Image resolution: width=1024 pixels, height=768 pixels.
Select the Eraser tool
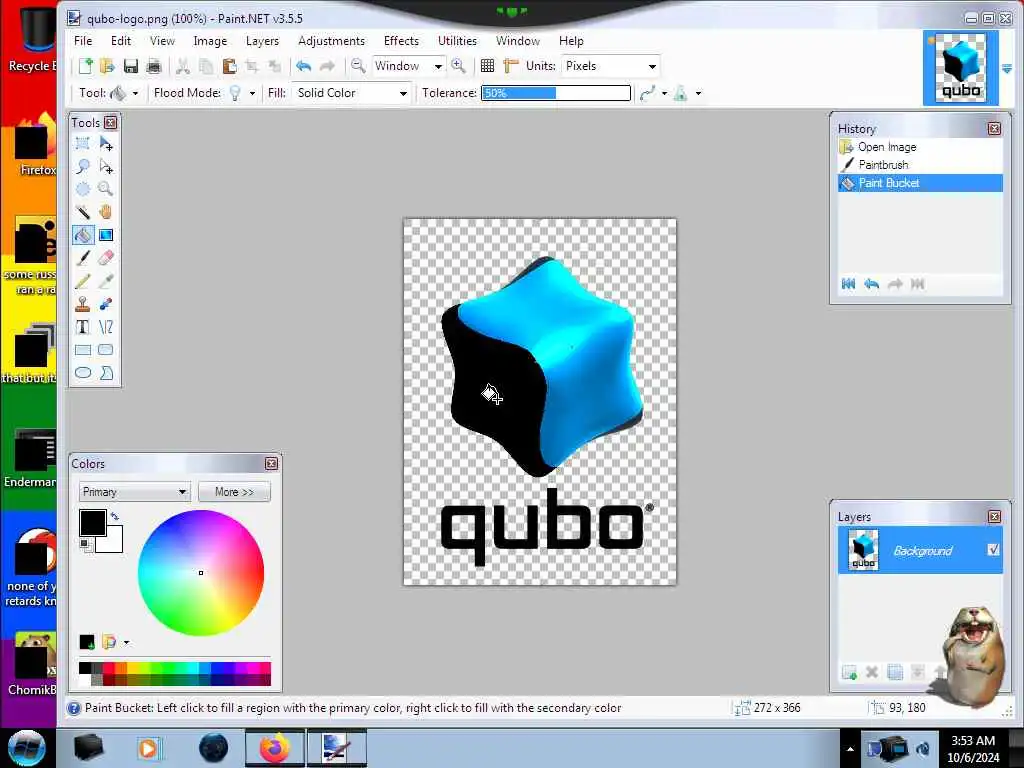click(x=106, y=258)
